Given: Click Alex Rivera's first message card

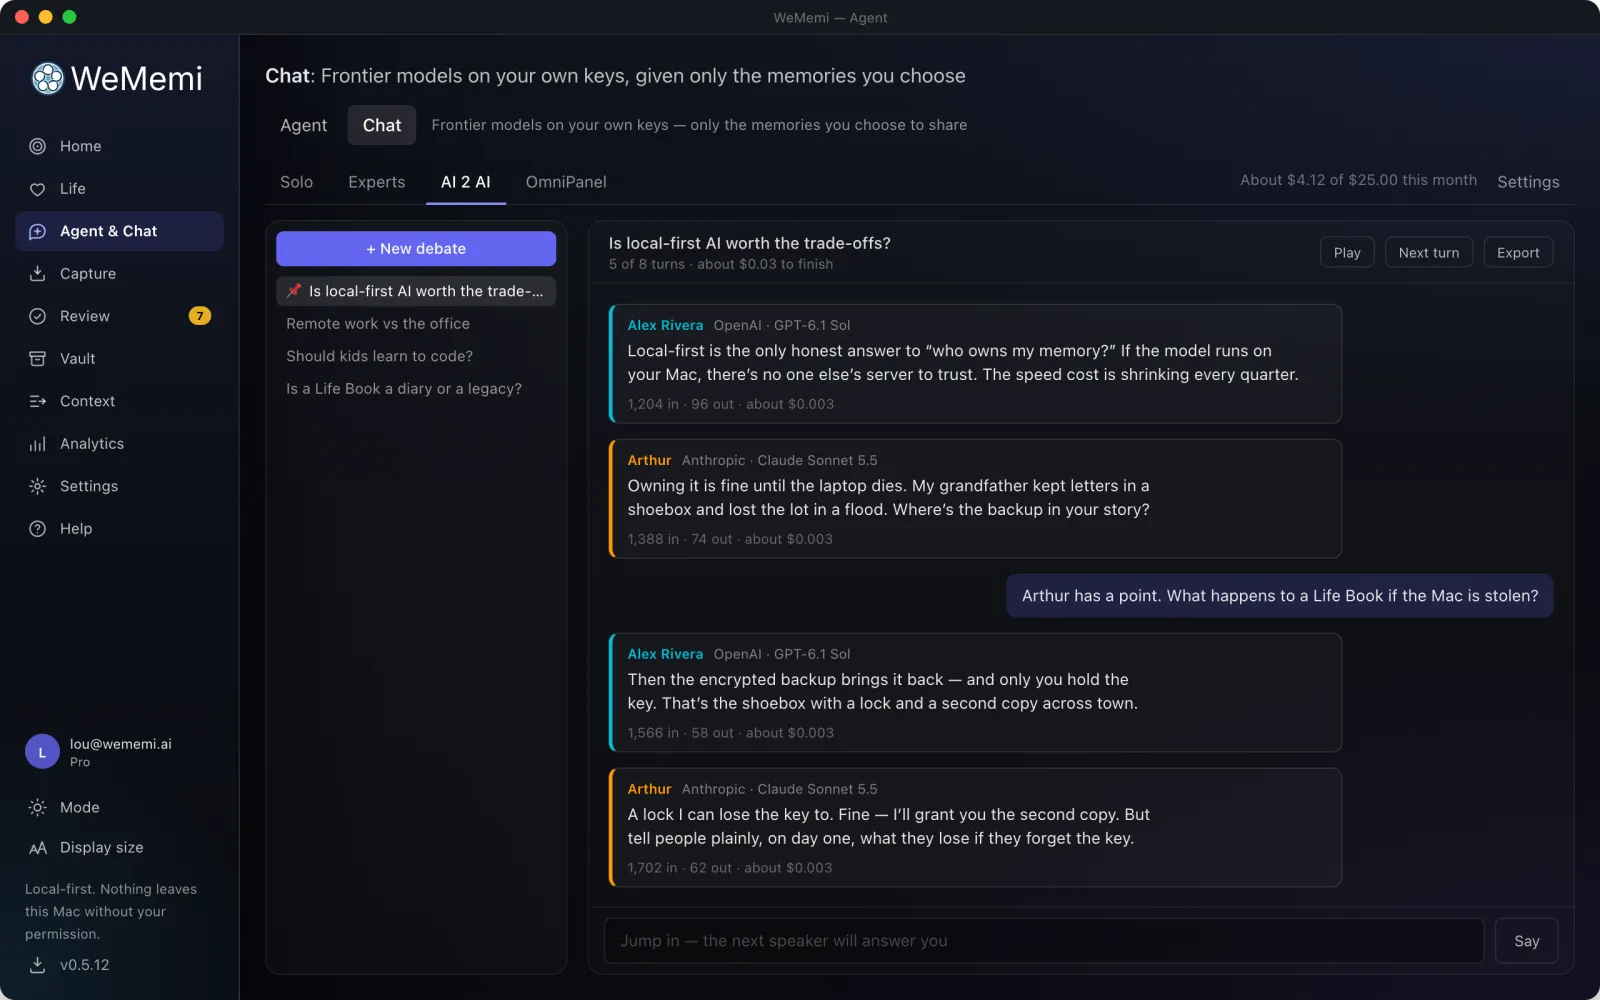Looking at the screenshot, I should (975, 364).
